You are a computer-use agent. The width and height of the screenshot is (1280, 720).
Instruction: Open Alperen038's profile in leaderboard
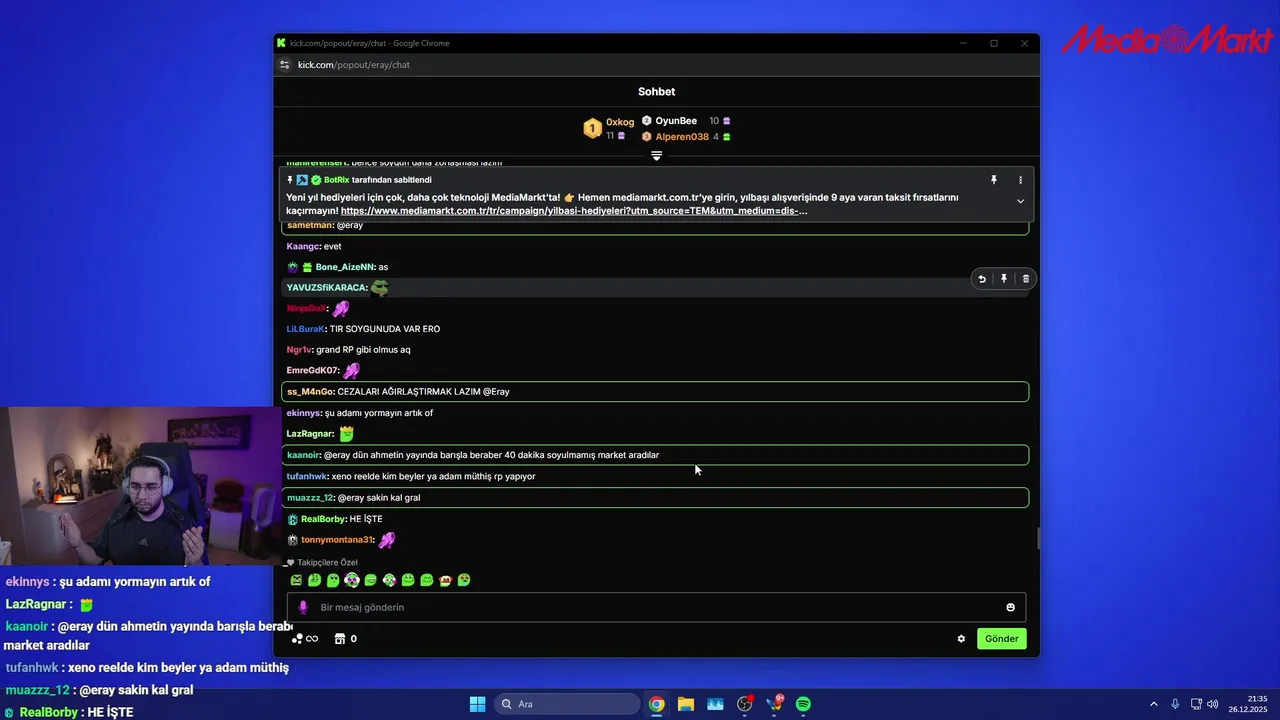[682, 137]
